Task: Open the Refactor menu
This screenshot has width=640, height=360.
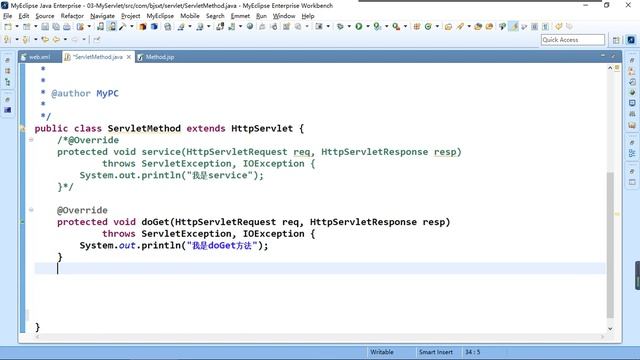Action: click(x=72, y=16)
